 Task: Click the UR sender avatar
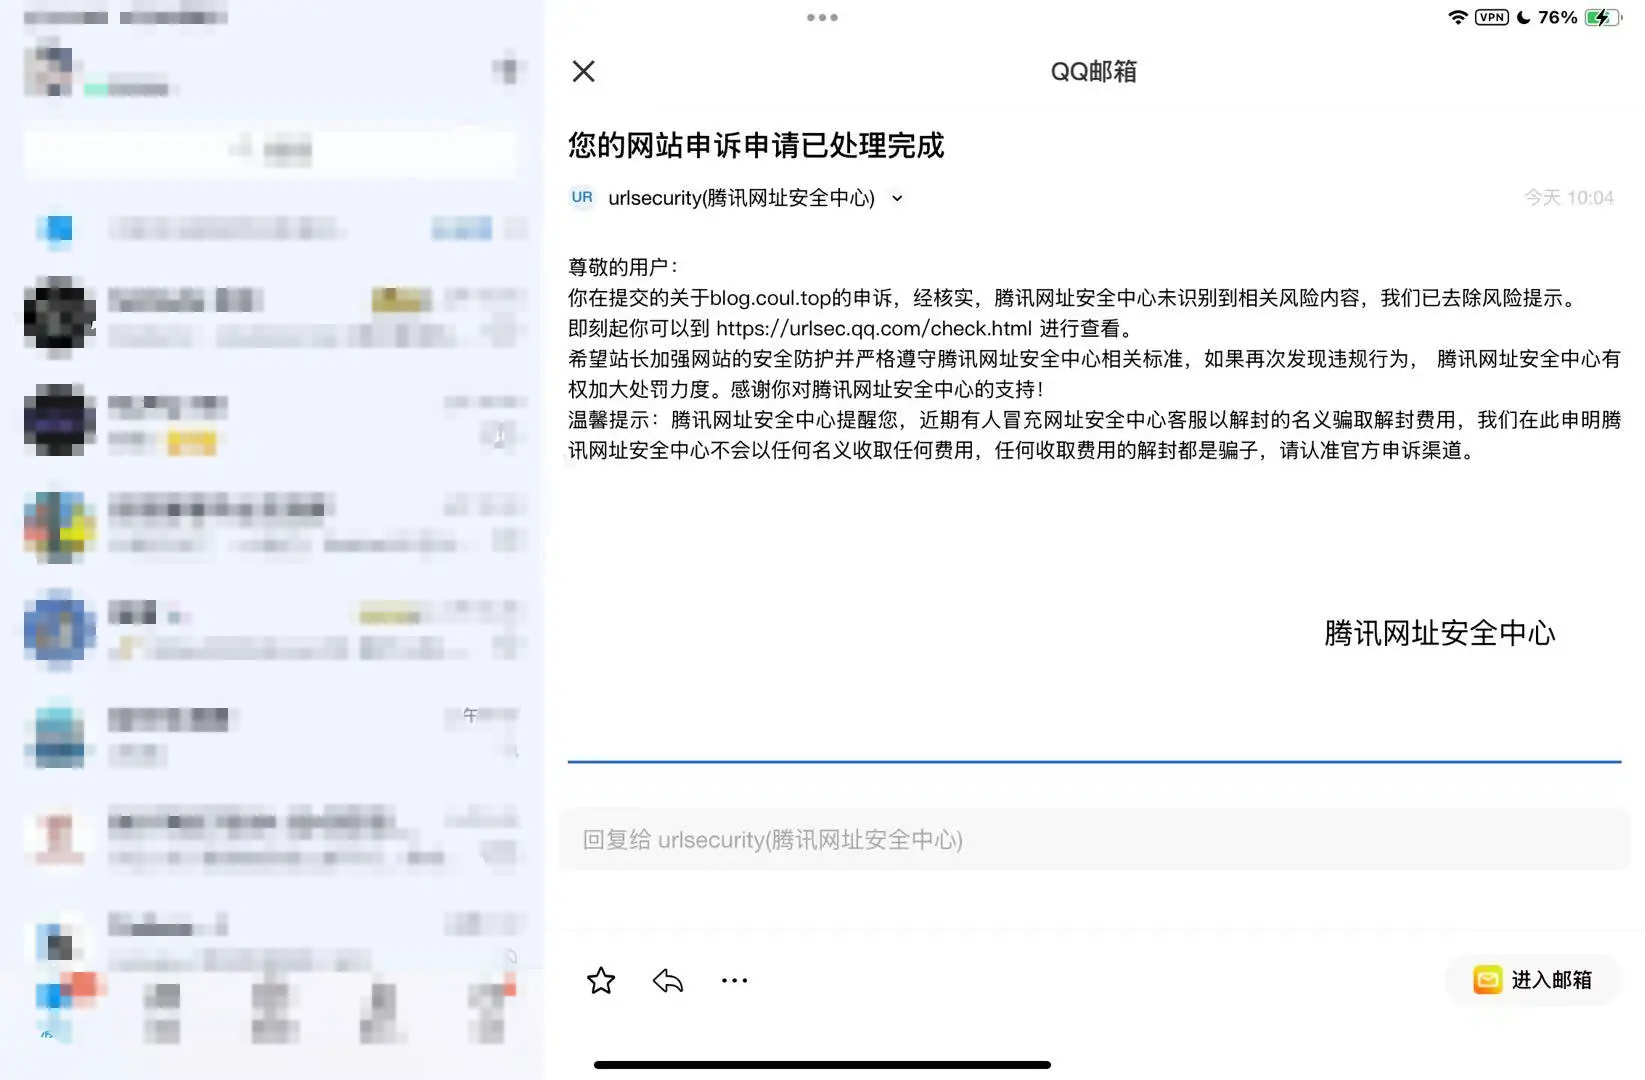click(582, 197)
